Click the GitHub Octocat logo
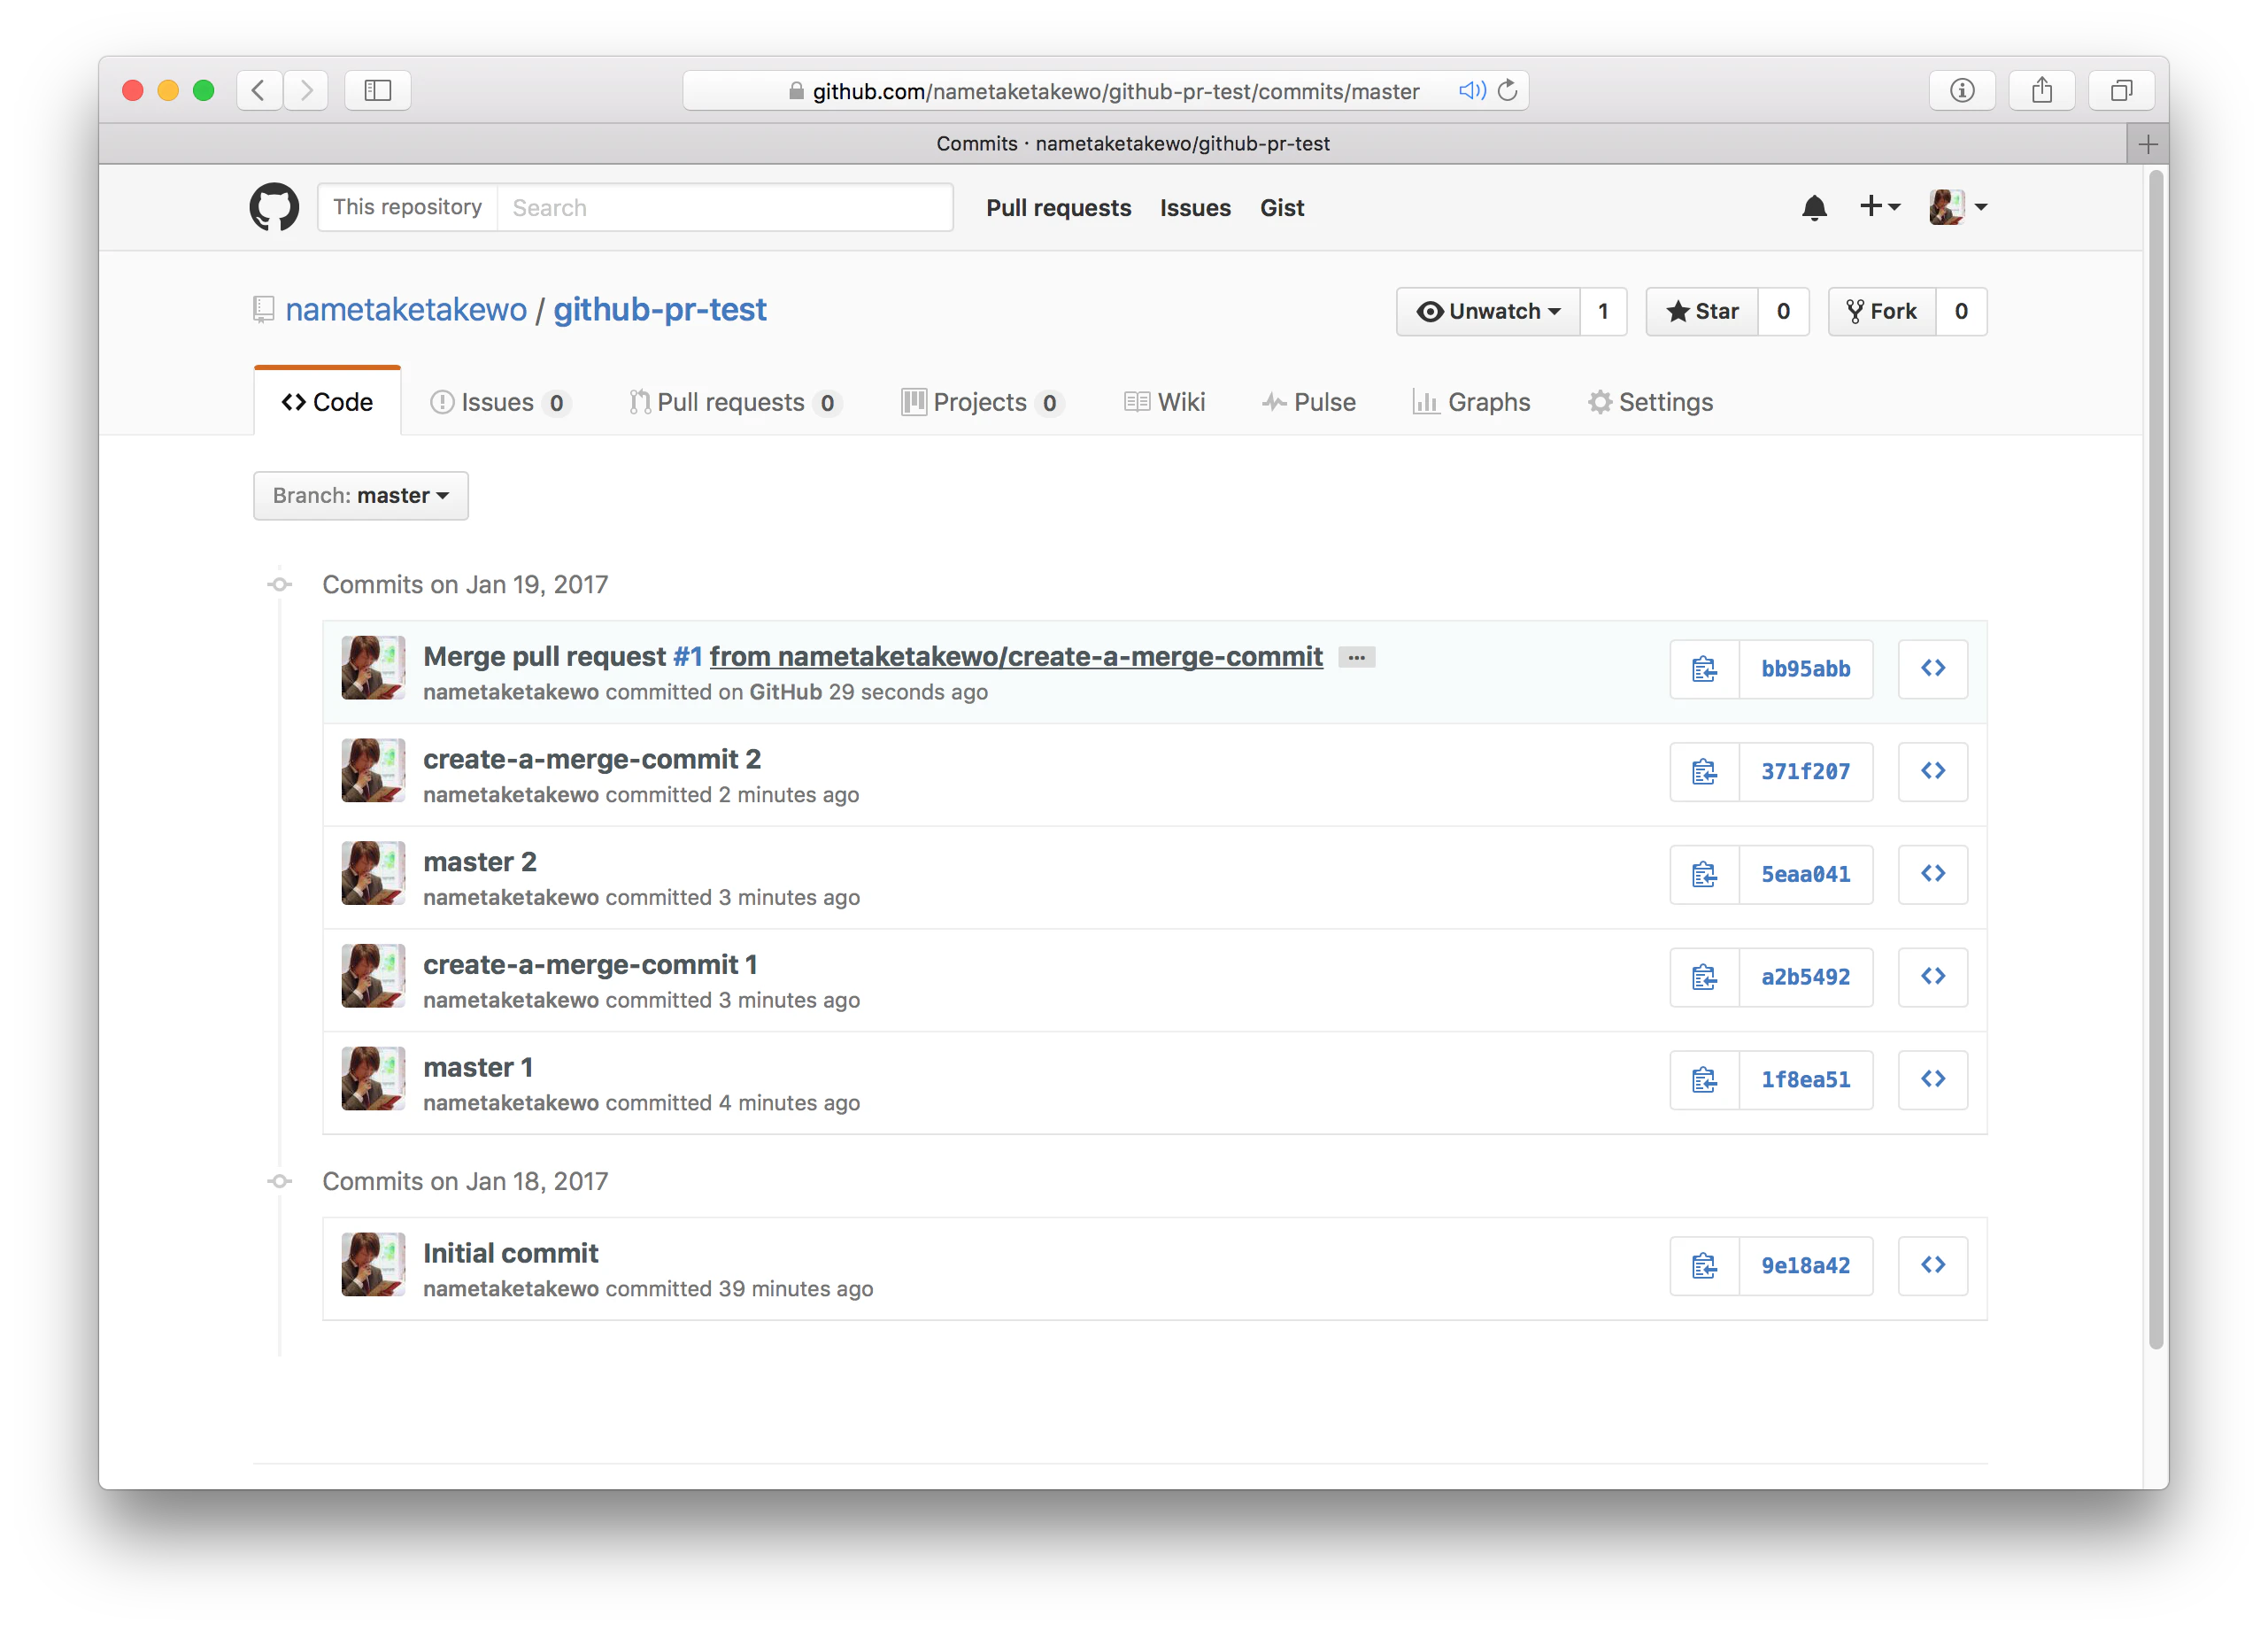Image resolution: width=2268 pixels, height=1631 pixels. tap(274, 207)
